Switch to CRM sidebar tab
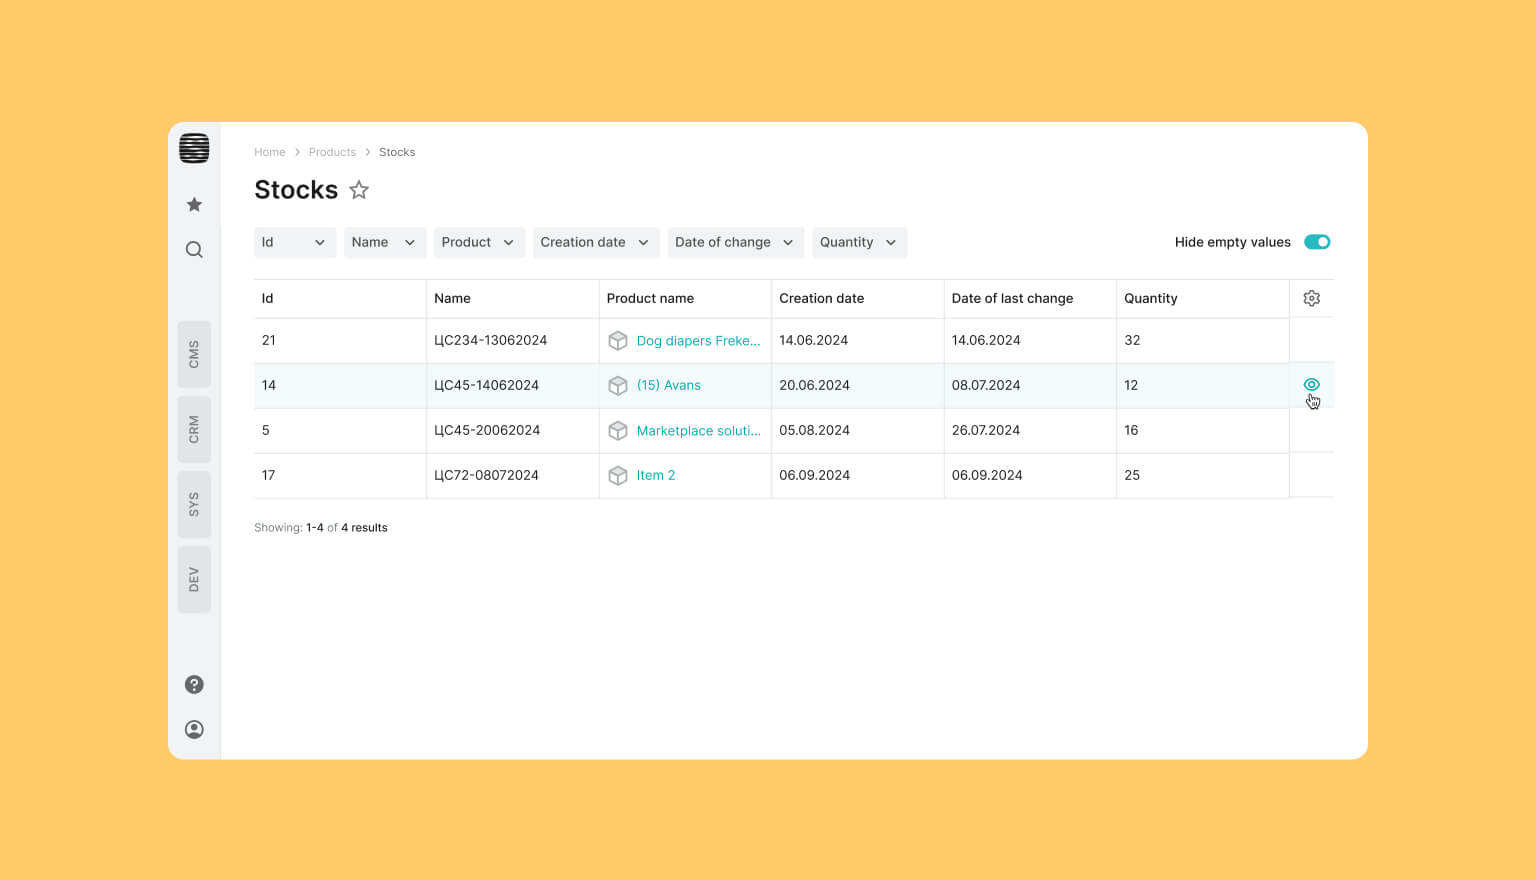Viewport: 1536px width, 880px height. click(194, 429)
